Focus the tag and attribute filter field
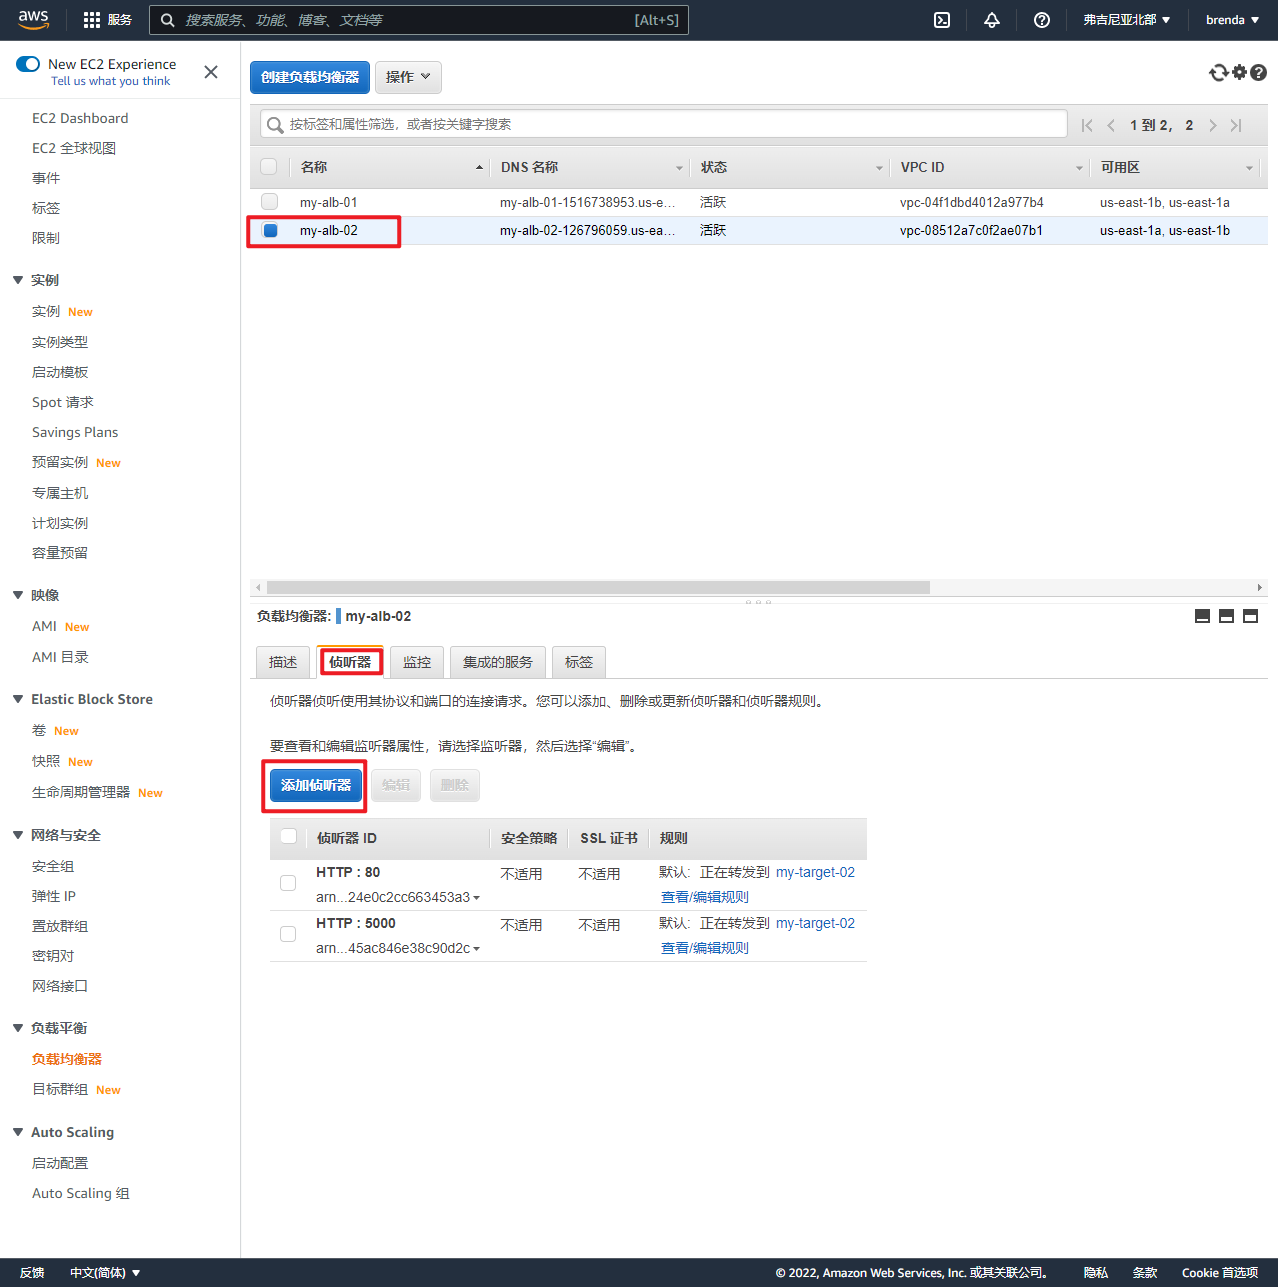Screen dimensions: 1278x1287 click(664, 124)
